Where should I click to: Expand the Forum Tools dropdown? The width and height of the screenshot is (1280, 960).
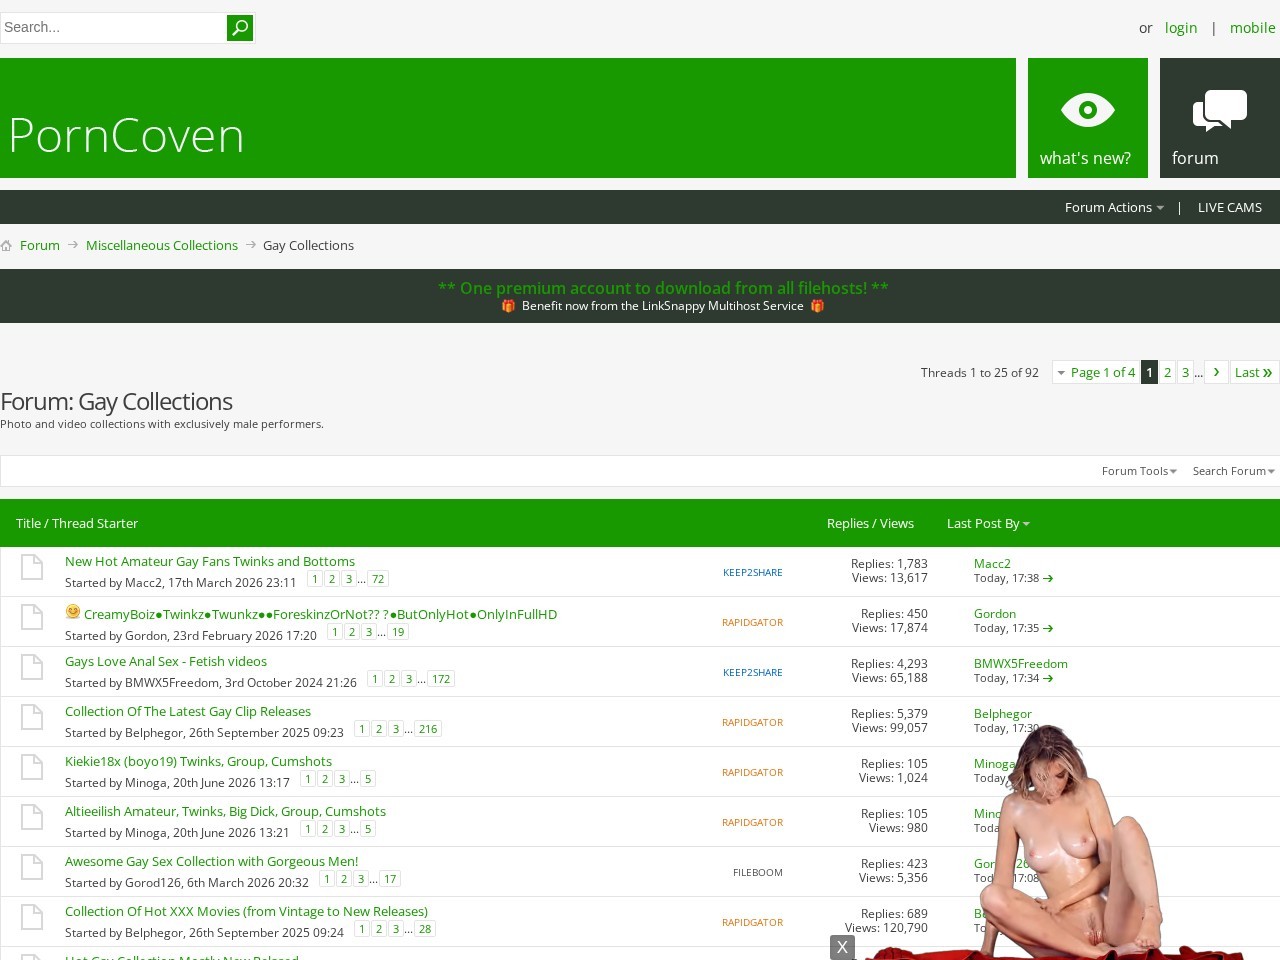pos(1139,471)
